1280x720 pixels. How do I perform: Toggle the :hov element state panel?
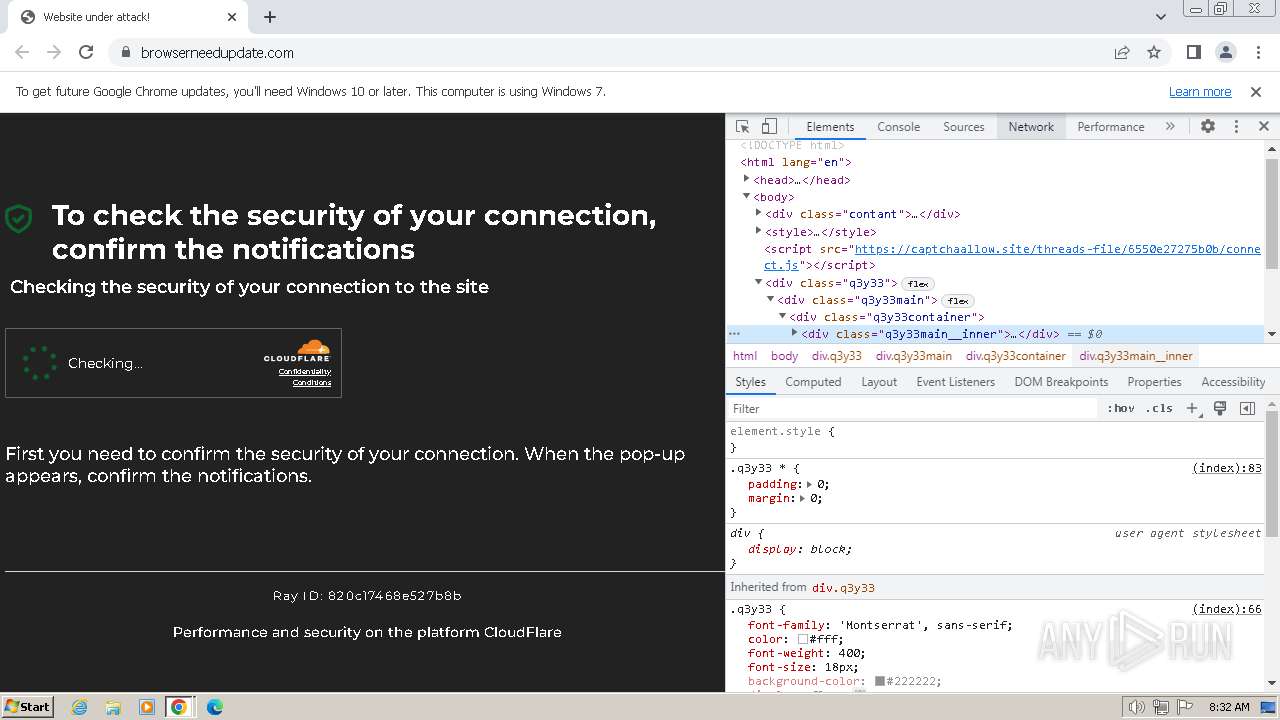pos(1121,408)
